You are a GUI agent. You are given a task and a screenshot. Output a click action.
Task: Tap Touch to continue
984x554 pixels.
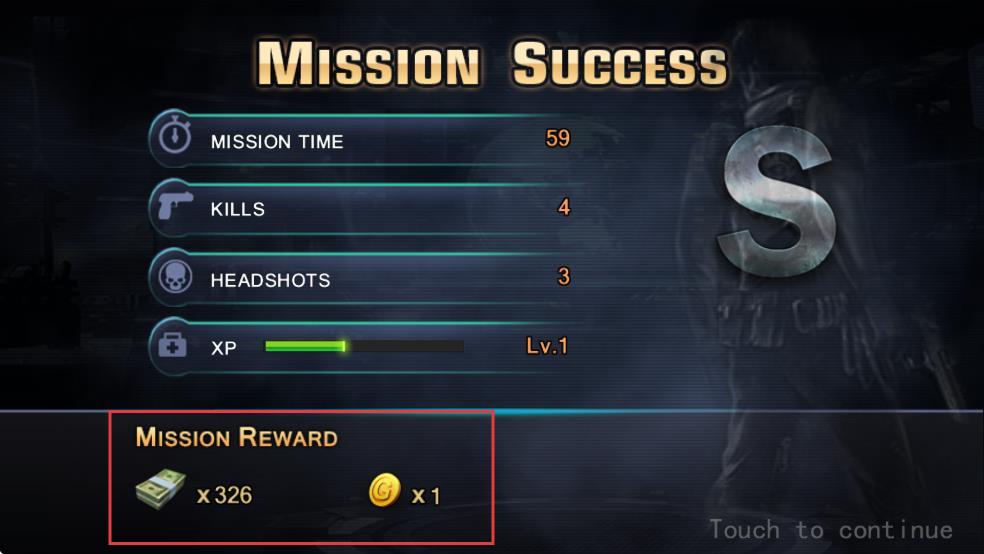[831, 530]
